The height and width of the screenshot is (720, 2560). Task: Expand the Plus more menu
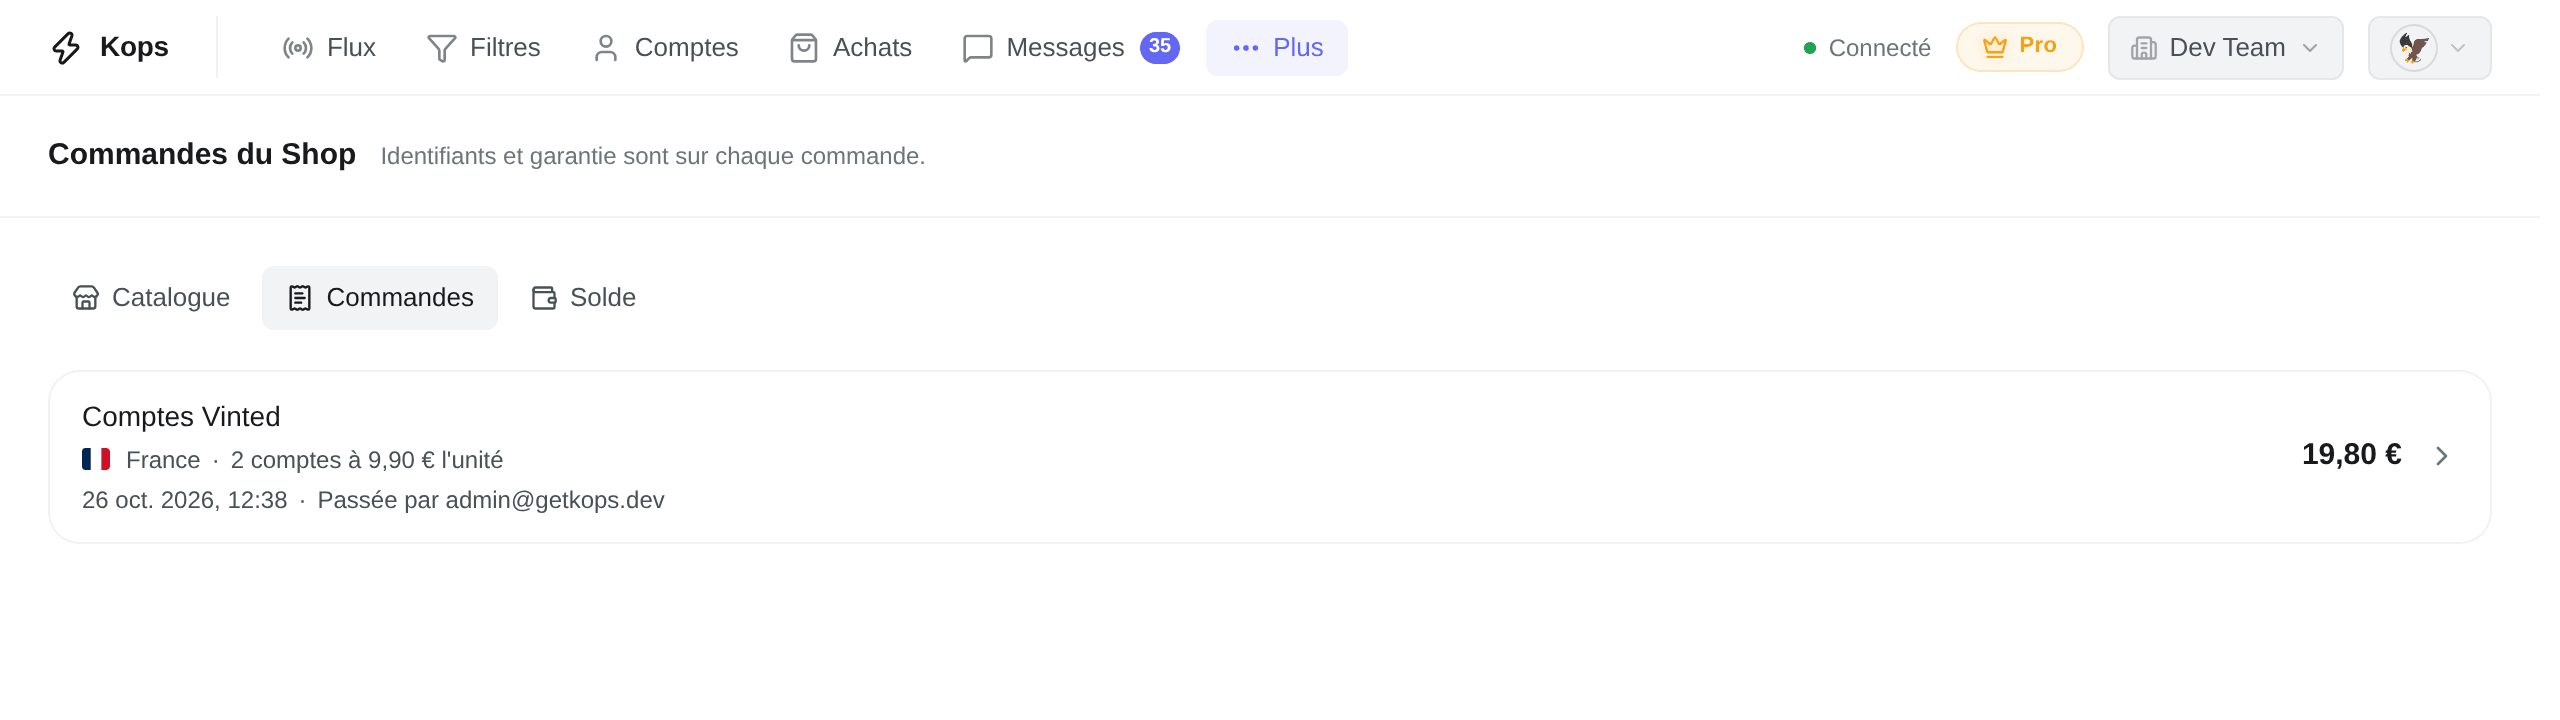pos(1276,48)
